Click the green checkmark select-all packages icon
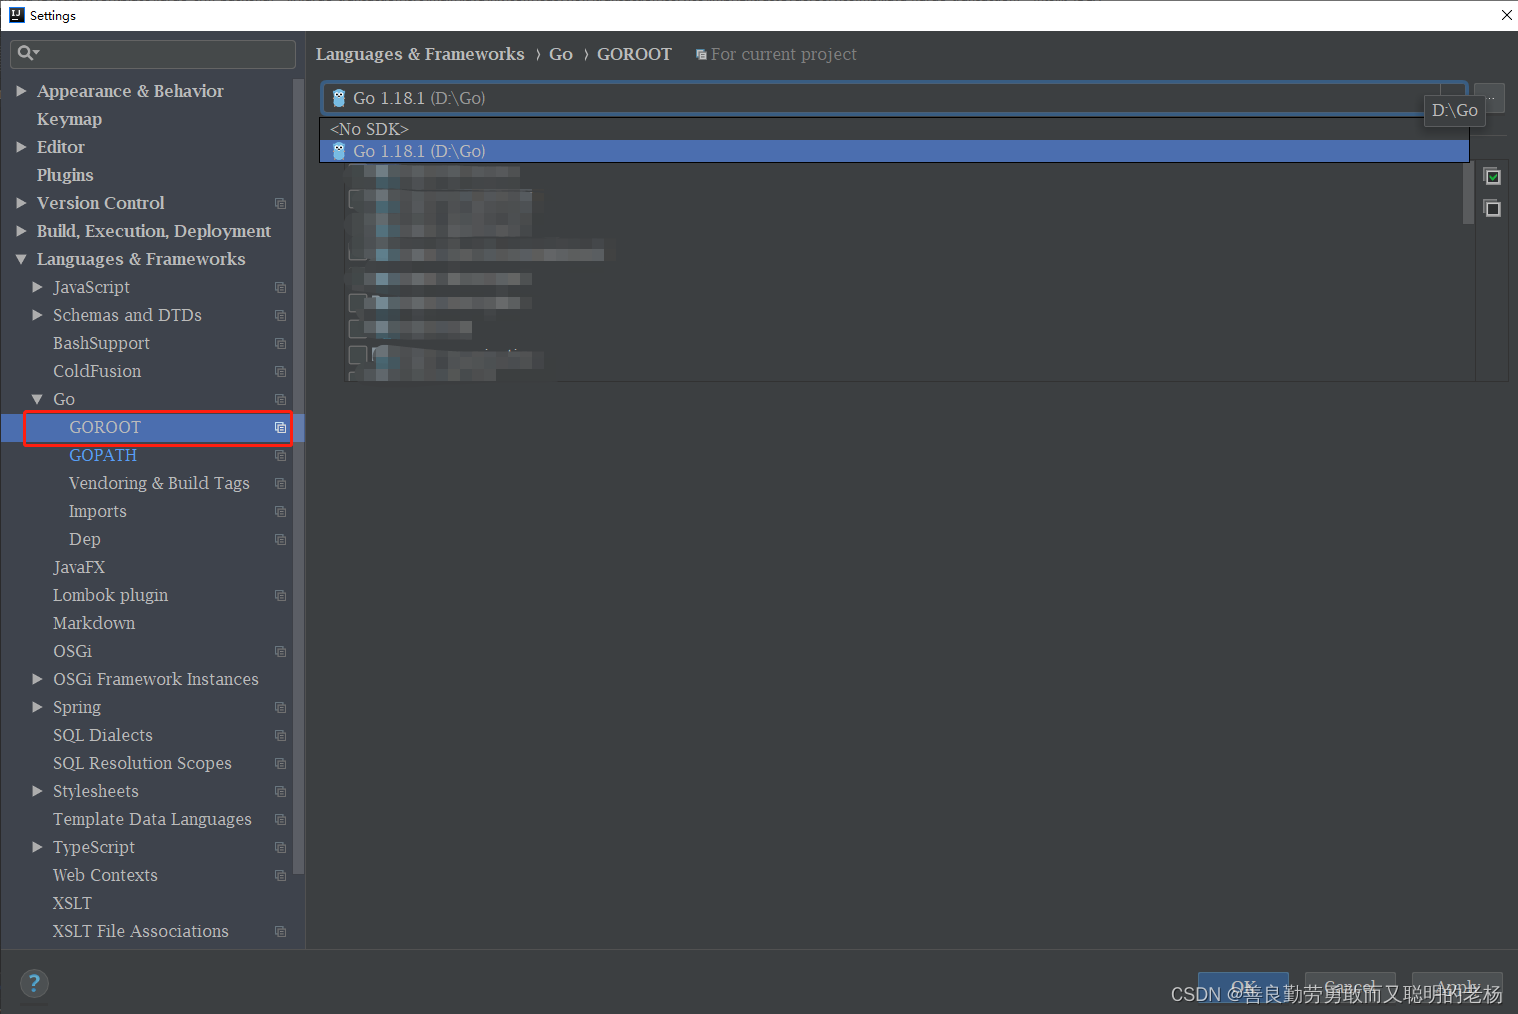This screenshot has width=1518, height=1014. [x=1492, y=176]
